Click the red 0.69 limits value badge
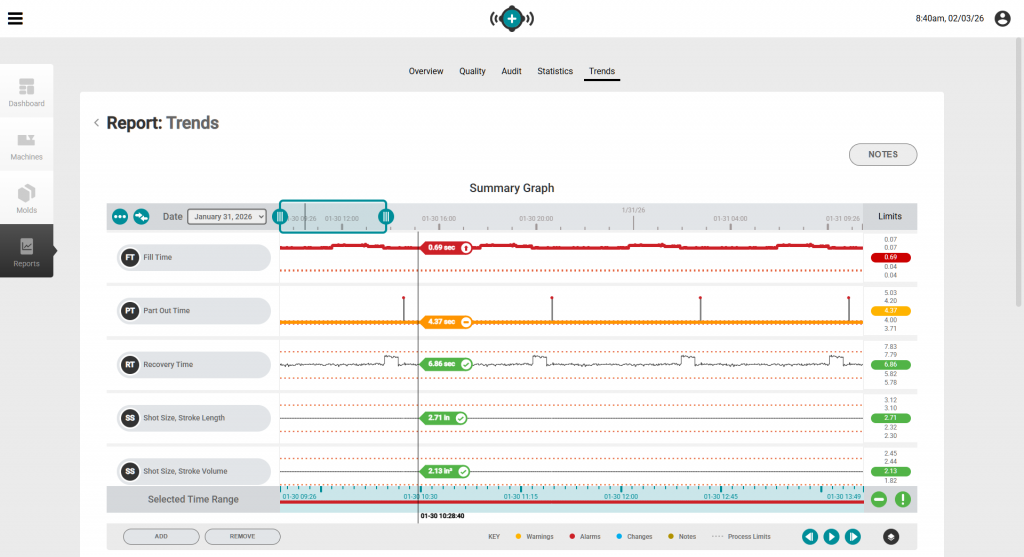The image size is (1024, 557). click(x=891, y=257)
